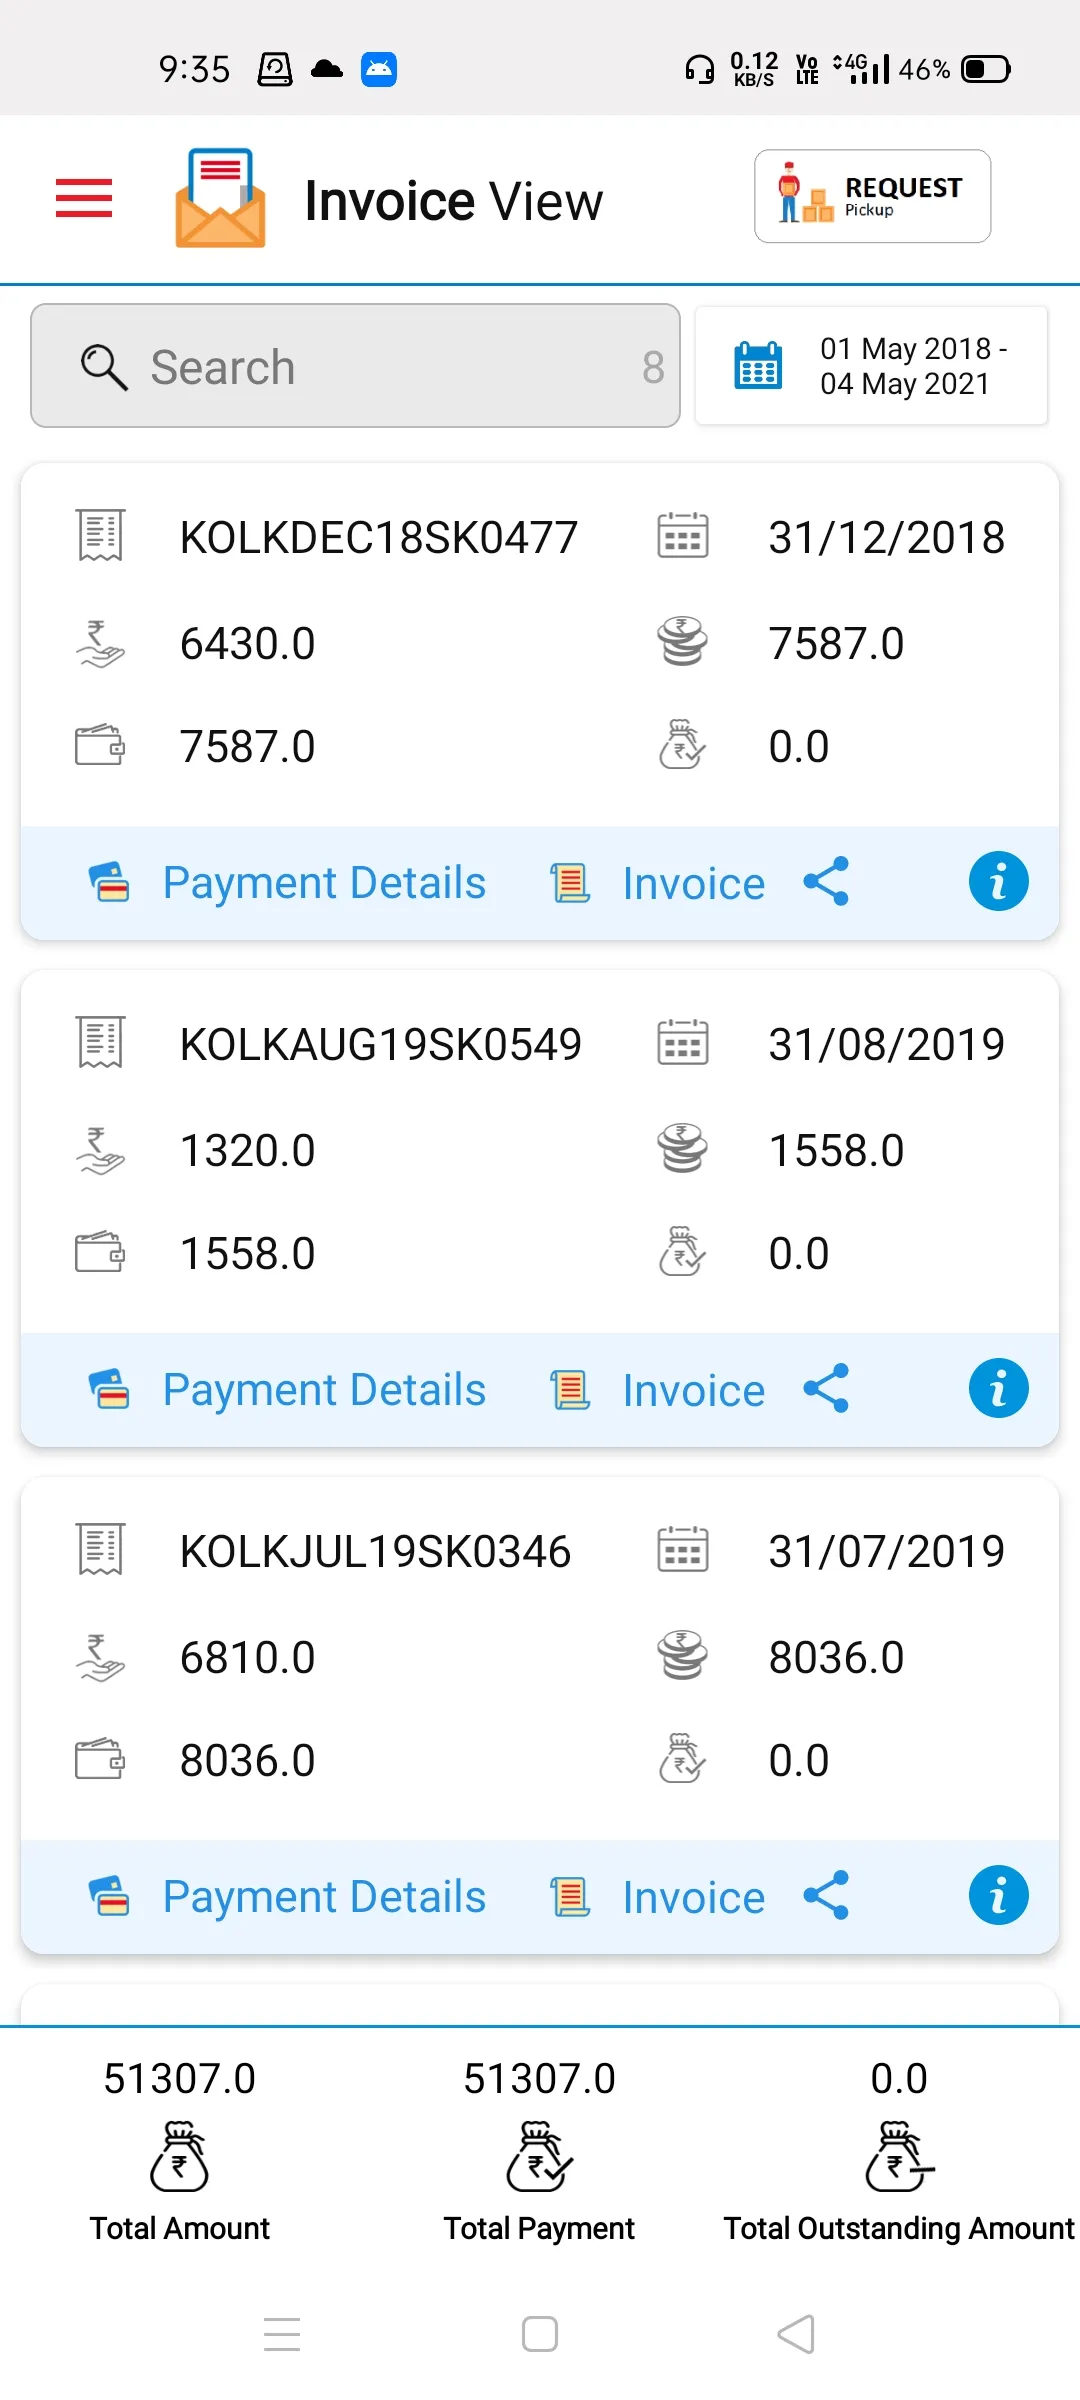Open Invoice for KOLKAUG19SK0549
The image size is (1080, 2400).
coord(658,1390)
